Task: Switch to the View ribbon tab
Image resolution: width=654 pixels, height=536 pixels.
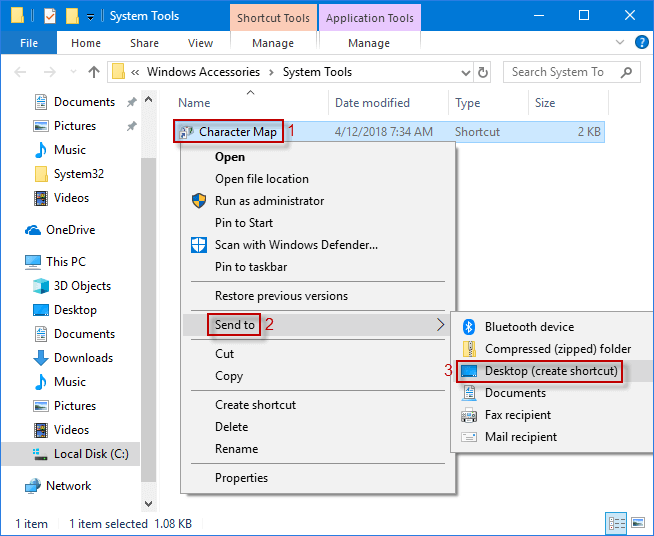Action: pyautogui.click(x=200, y=43)
